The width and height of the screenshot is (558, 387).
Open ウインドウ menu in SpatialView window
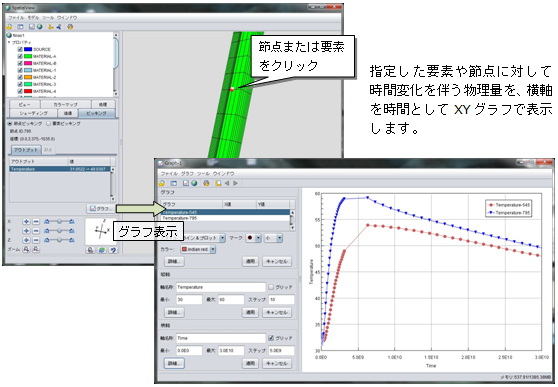click(x=67, y=17)
